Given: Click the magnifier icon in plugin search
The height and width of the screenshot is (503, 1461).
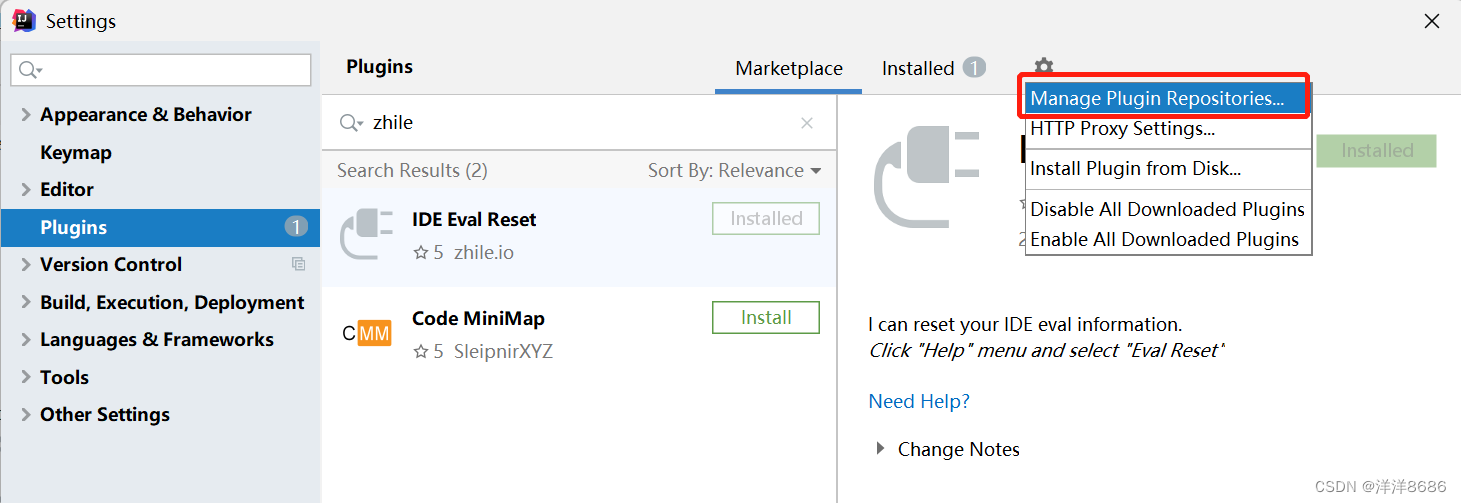Looking at the screenshot, I should tap(351, 123).
